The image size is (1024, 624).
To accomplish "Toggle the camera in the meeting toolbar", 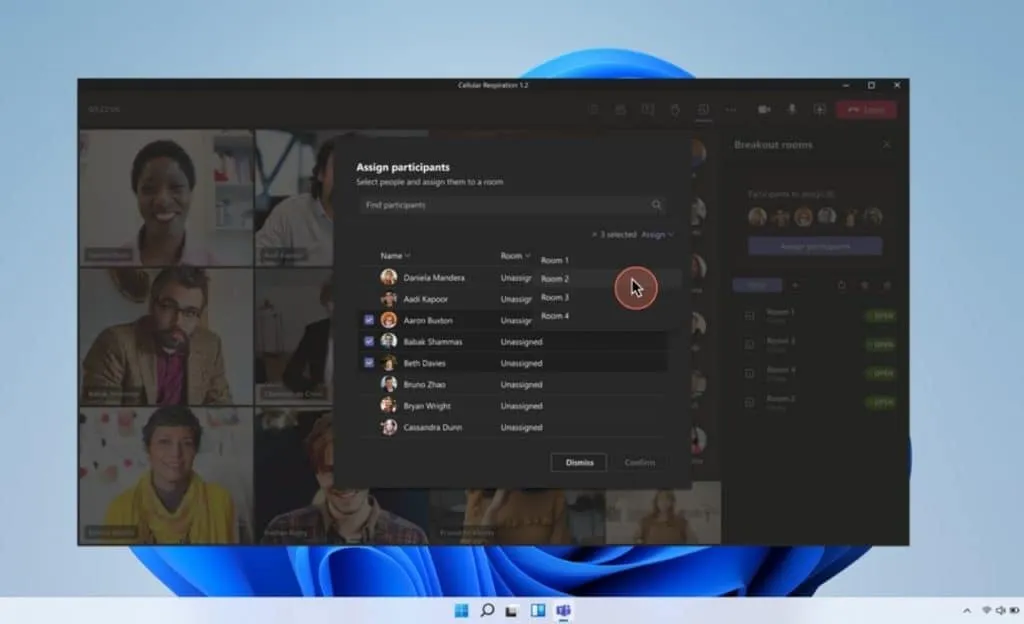I will click(x=764, y=109).
